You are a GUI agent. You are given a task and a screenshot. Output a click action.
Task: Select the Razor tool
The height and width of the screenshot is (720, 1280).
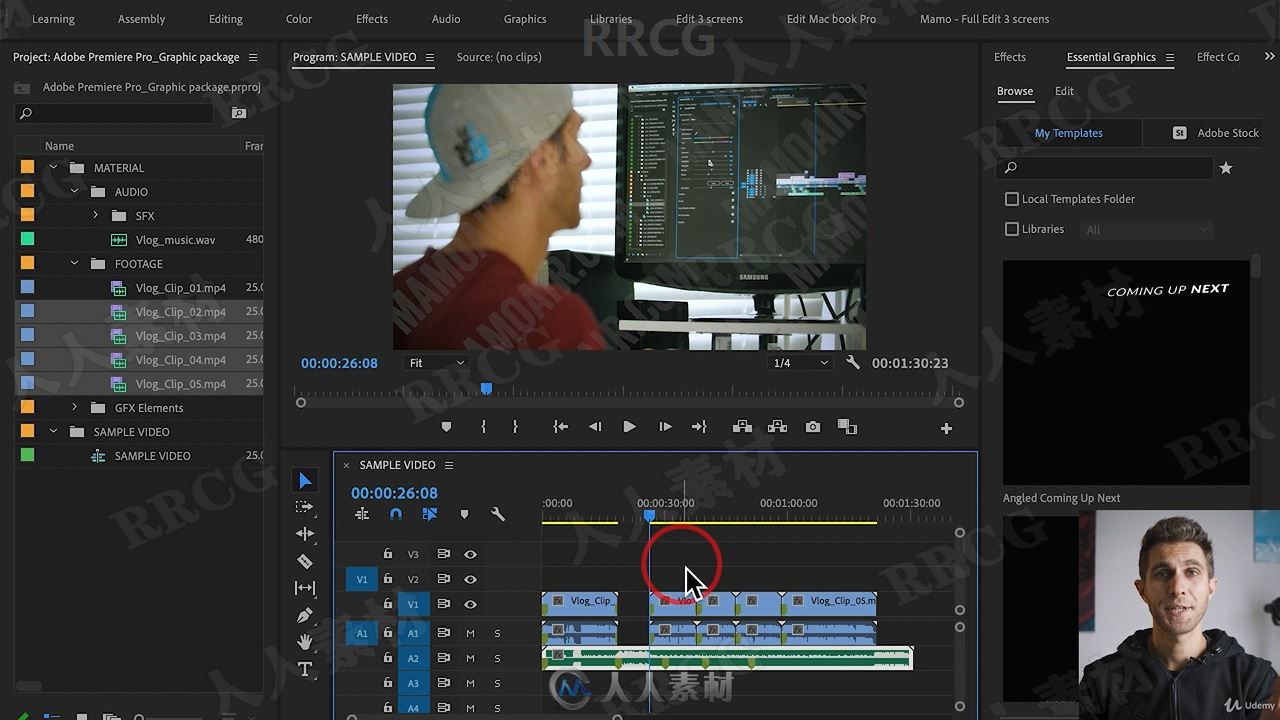(305, 561)
